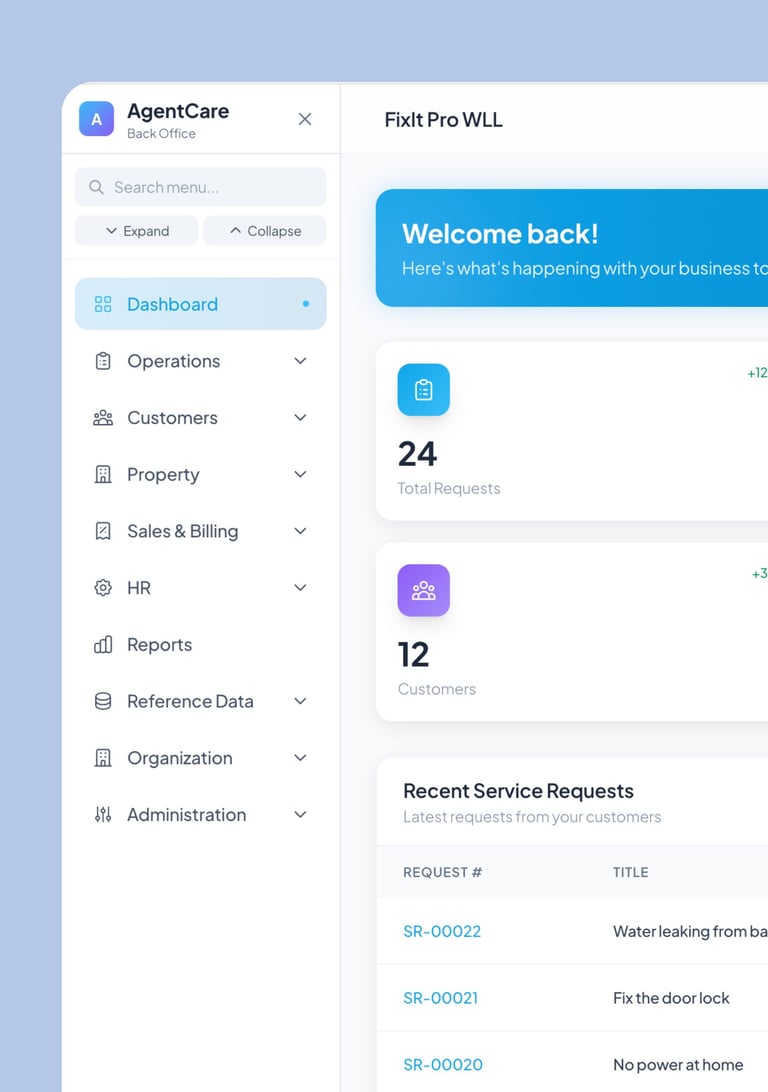This screenshot has height=1092, width=768.
Task: Click the blue Total Requests clipboard icon
Action: pos(423,390)
